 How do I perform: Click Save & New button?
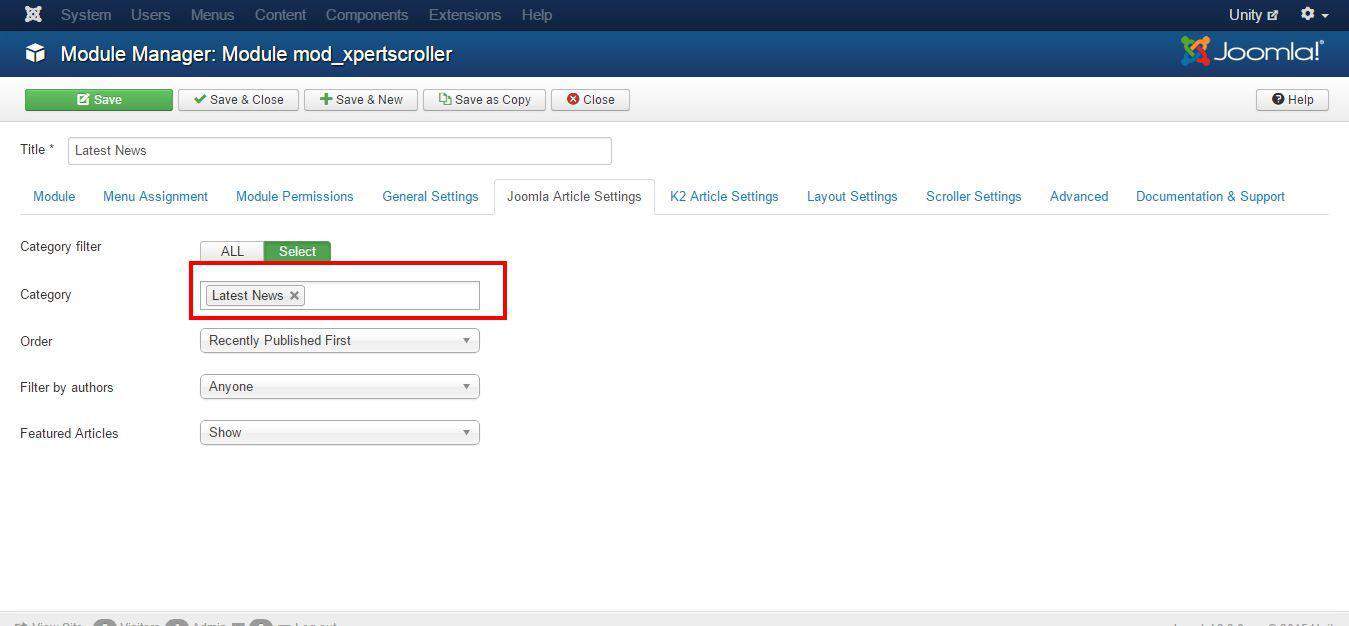tap(361, 100)
